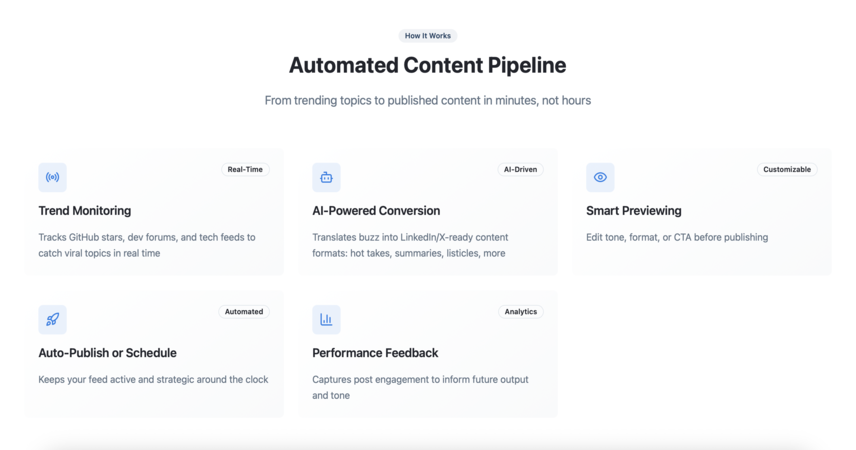The image size is (856, 450).
Task: Click the subtitle about trending topics to published content
Action: tap(428, 100)
